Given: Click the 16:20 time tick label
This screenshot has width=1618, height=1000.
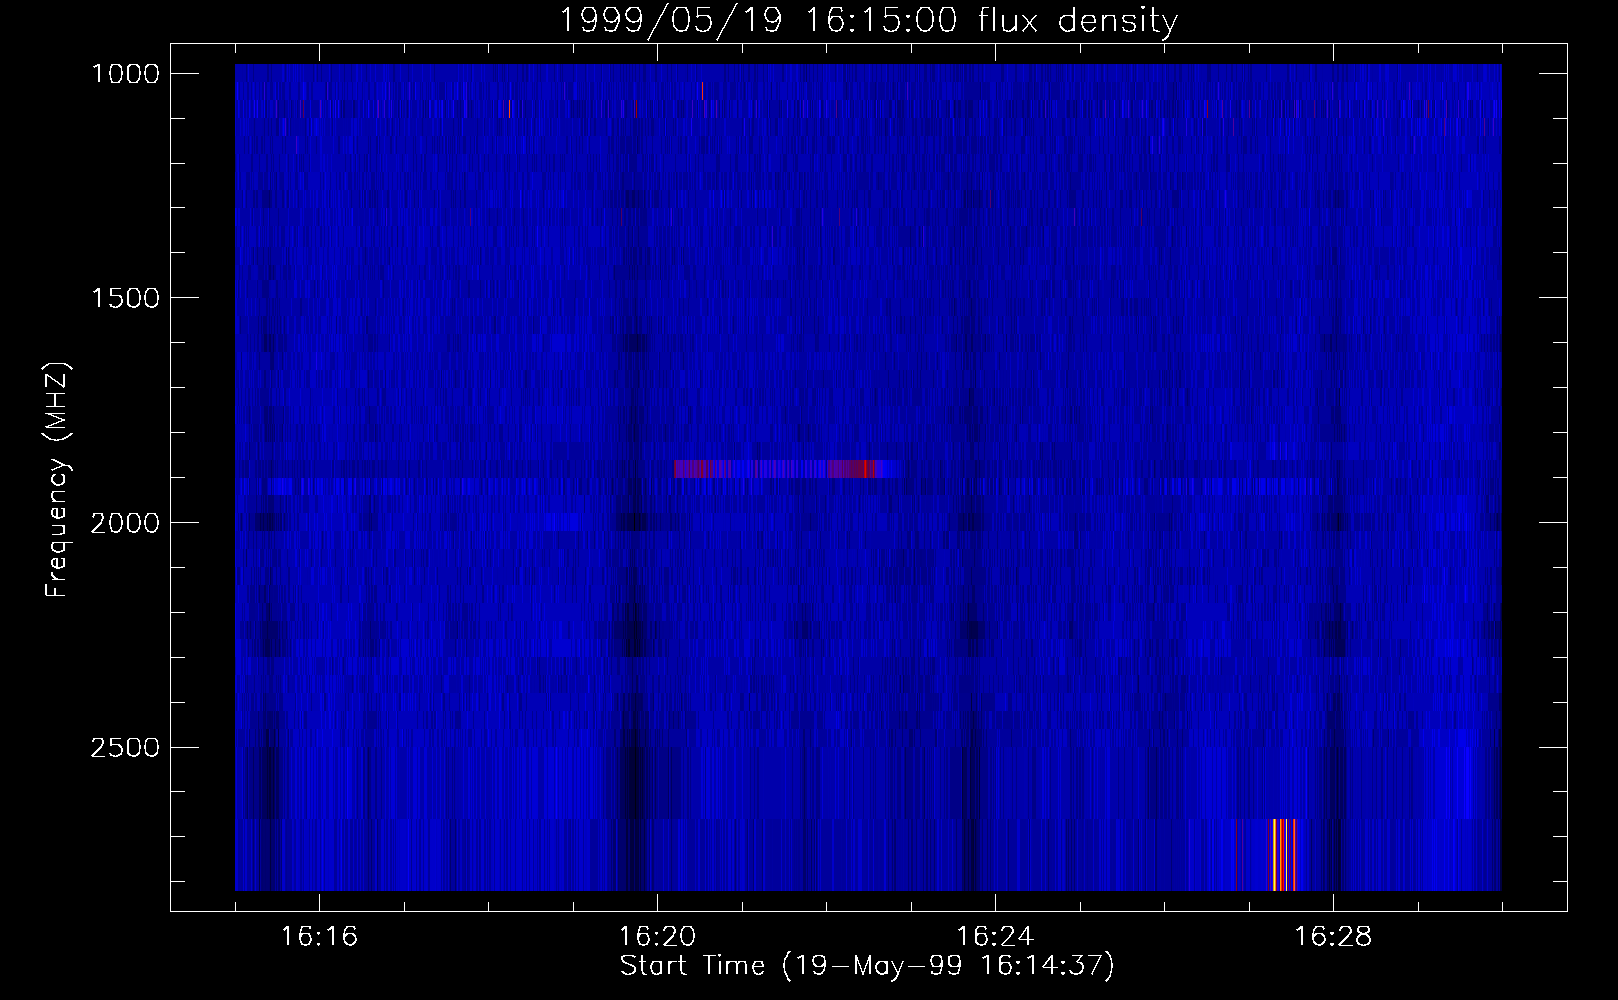Looking at the screenshot, I should (x=657, y=937).
